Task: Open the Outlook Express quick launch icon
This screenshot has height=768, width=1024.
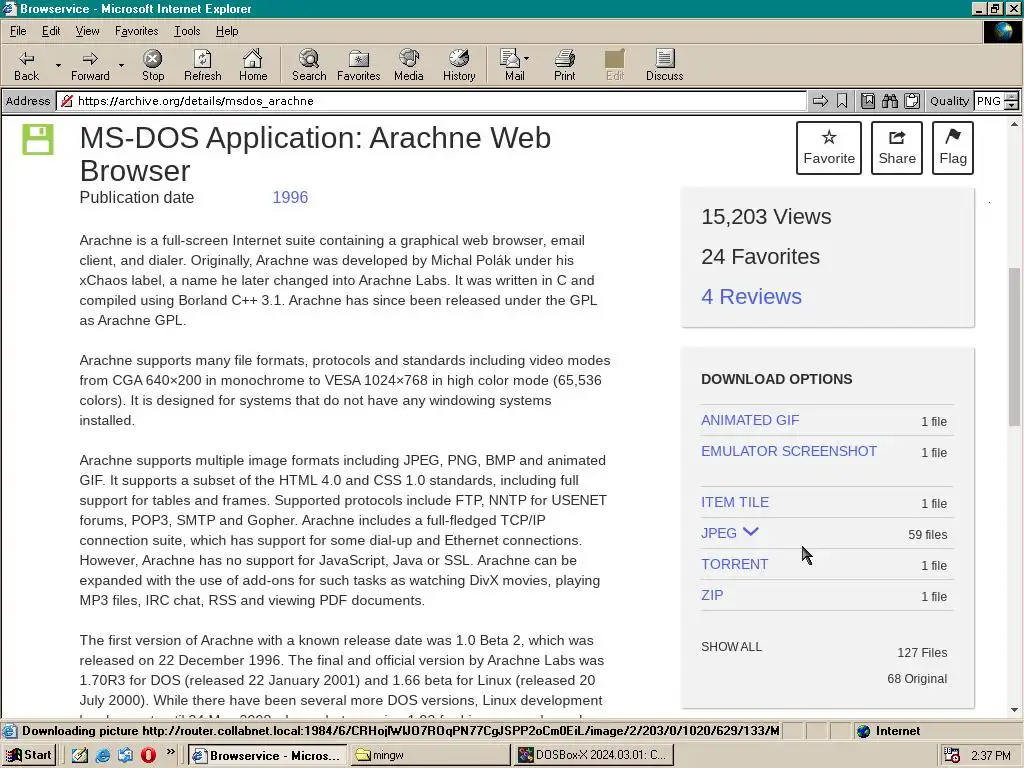Action: [x=125, y=755]
